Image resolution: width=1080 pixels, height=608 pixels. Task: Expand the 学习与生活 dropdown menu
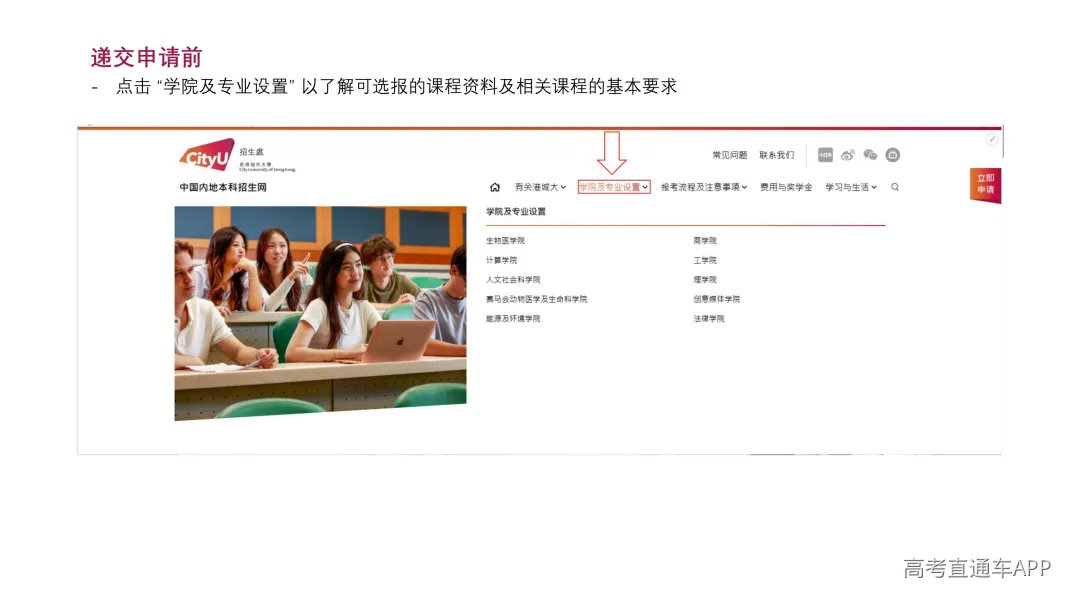pos(851,187)
